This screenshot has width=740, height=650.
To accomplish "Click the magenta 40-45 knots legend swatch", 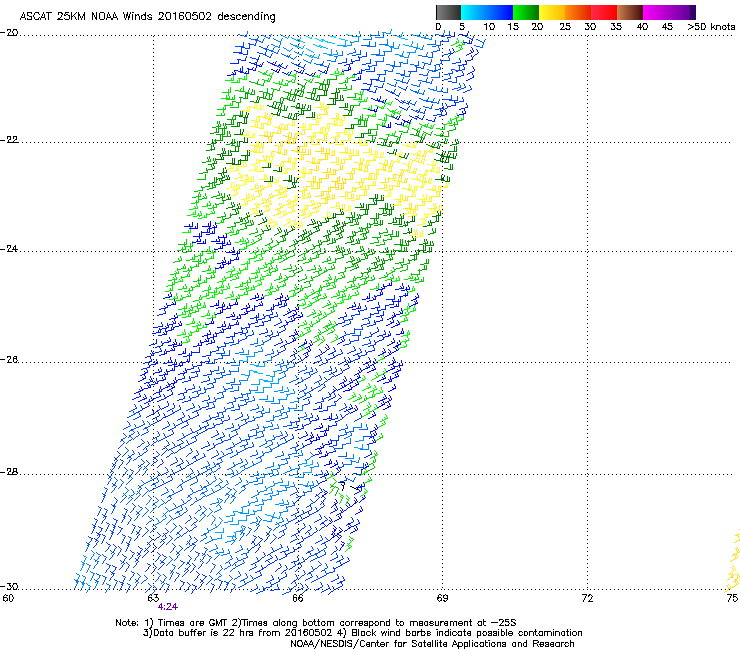I will pyautogui.click(x=656, y=12).
